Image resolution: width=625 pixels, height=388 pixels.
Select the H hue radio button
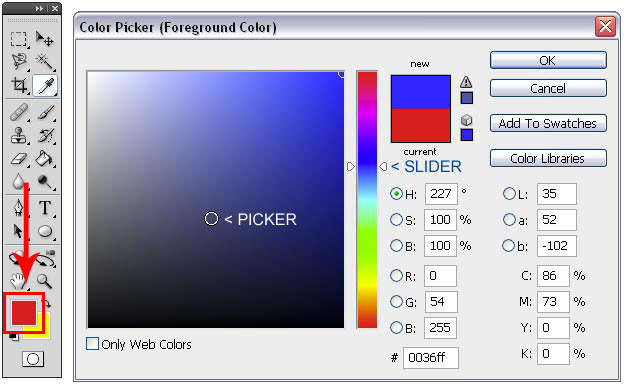point(396,194)
